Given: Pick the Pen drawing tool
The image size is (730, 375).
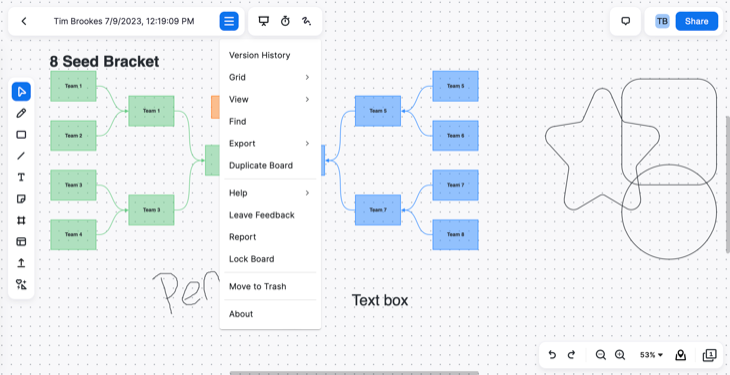Looking at the screenshot, I should click(21, 113).
